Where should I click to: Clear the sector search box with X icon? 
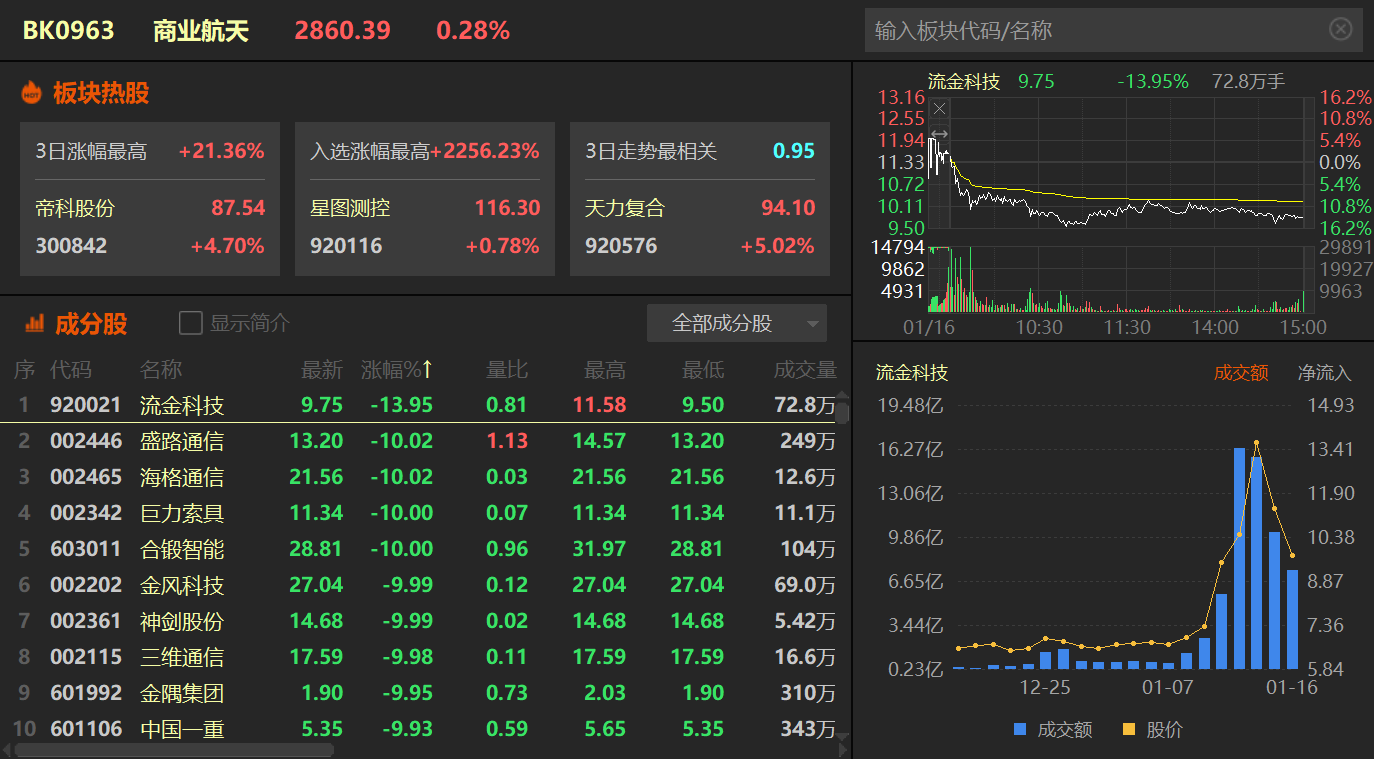coord(1340,29)
